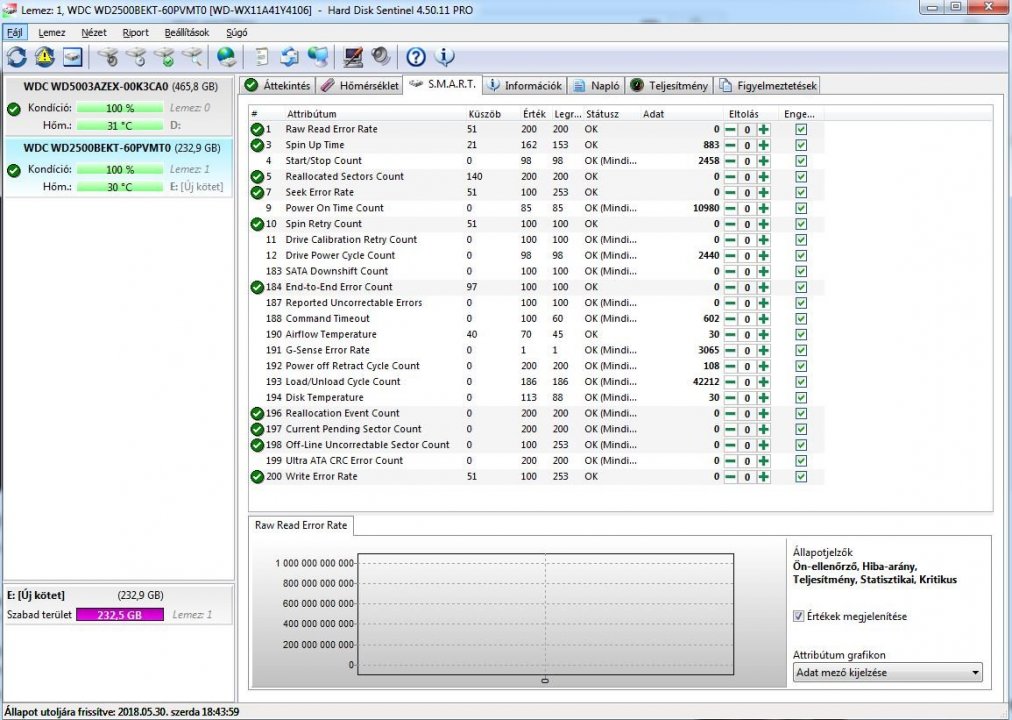1012x720 pixels.
Task: Click the refresh with warning triangle icon
Action: (x=45, y=57)
